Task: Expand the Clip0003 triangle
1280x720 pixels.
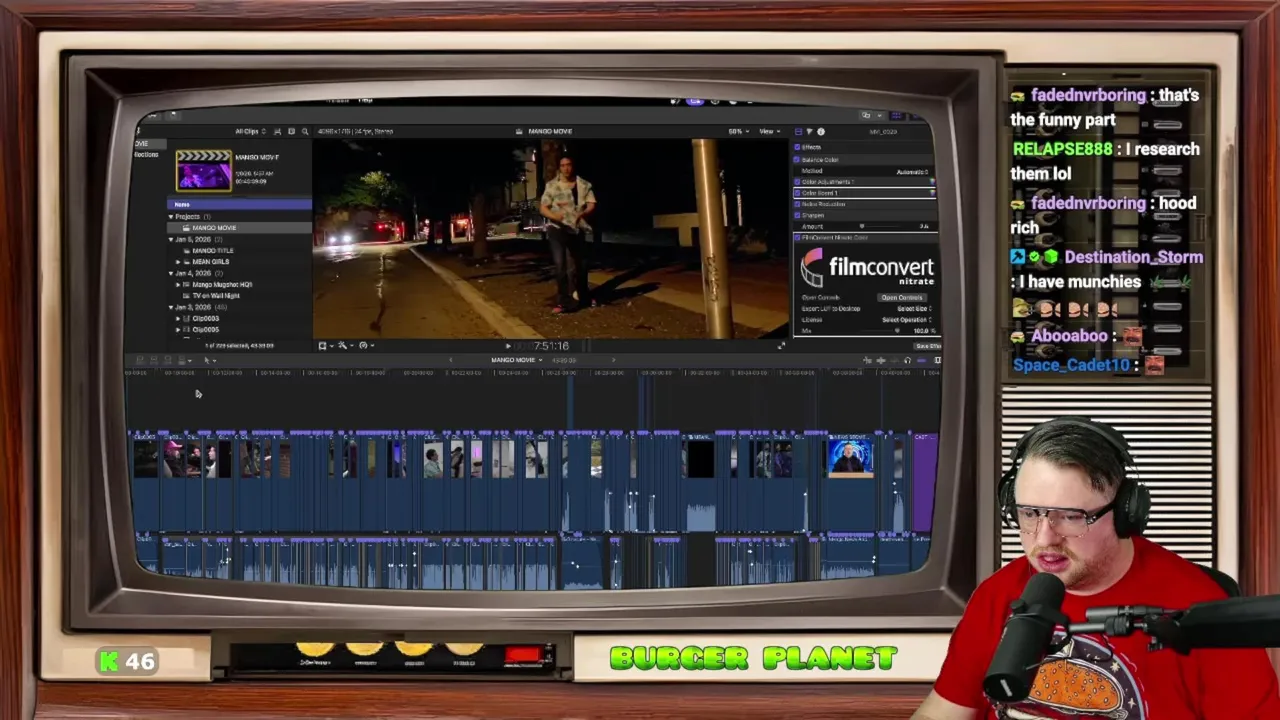Action: tap(178, 318)
